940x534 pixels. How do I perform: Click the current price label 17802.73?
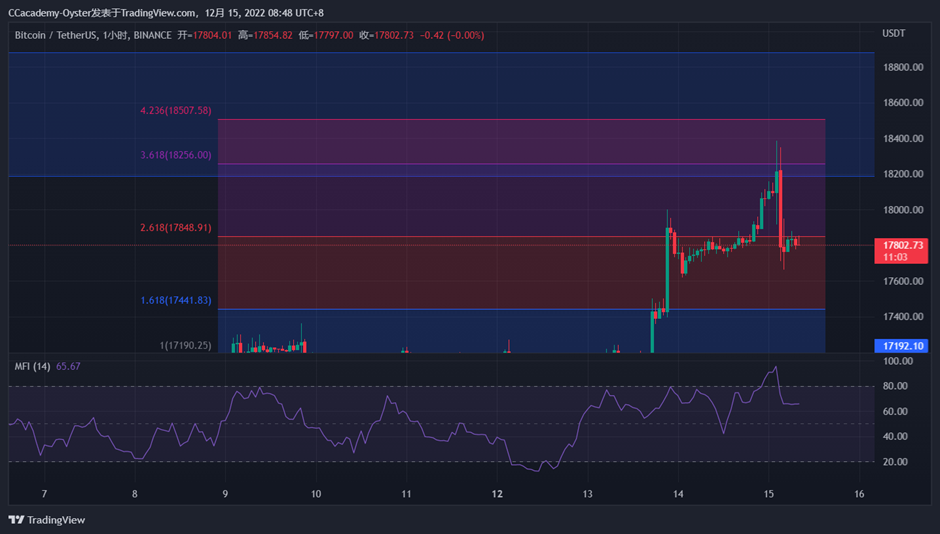pyautogui.click(x=901, y=245)
